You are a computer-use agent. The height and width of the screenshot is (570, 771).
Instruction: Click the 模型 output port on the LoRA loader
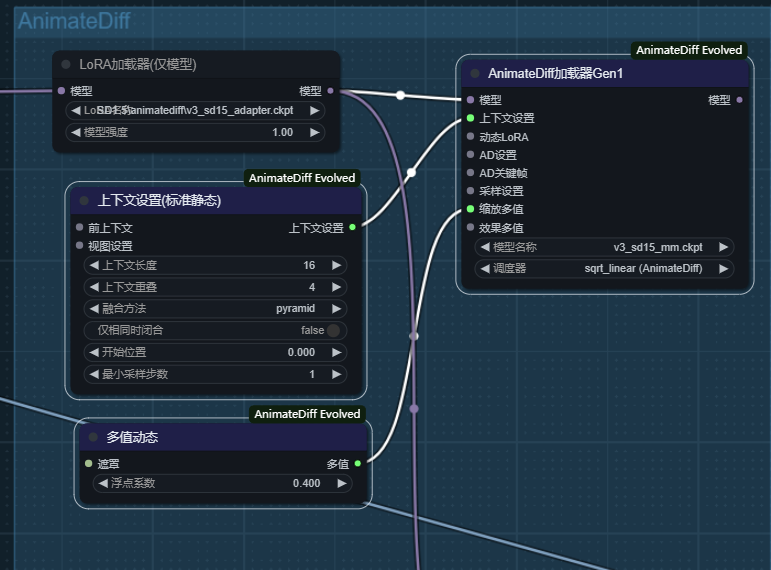click(330, 90)
